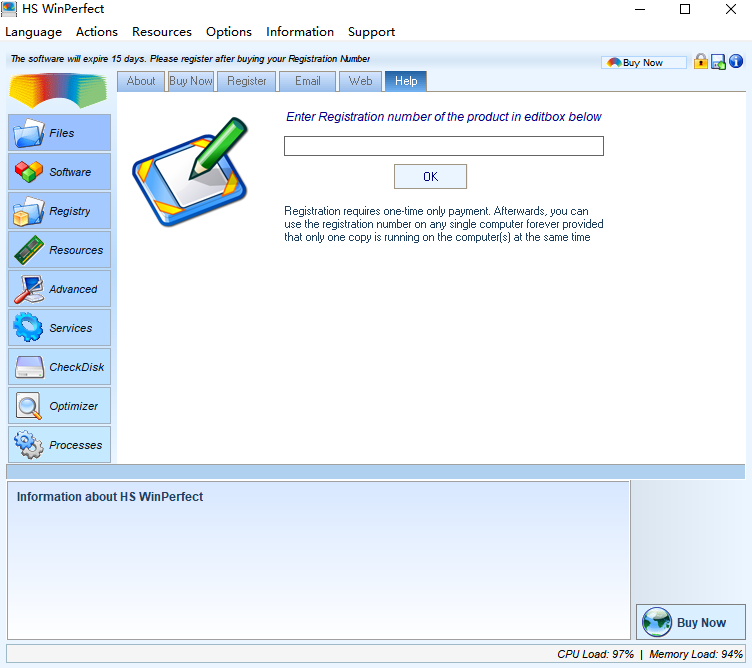This screenshot has width=752, height=668.
Task: Switch to the Buy Now tab
Action: (x=191, y=81)
